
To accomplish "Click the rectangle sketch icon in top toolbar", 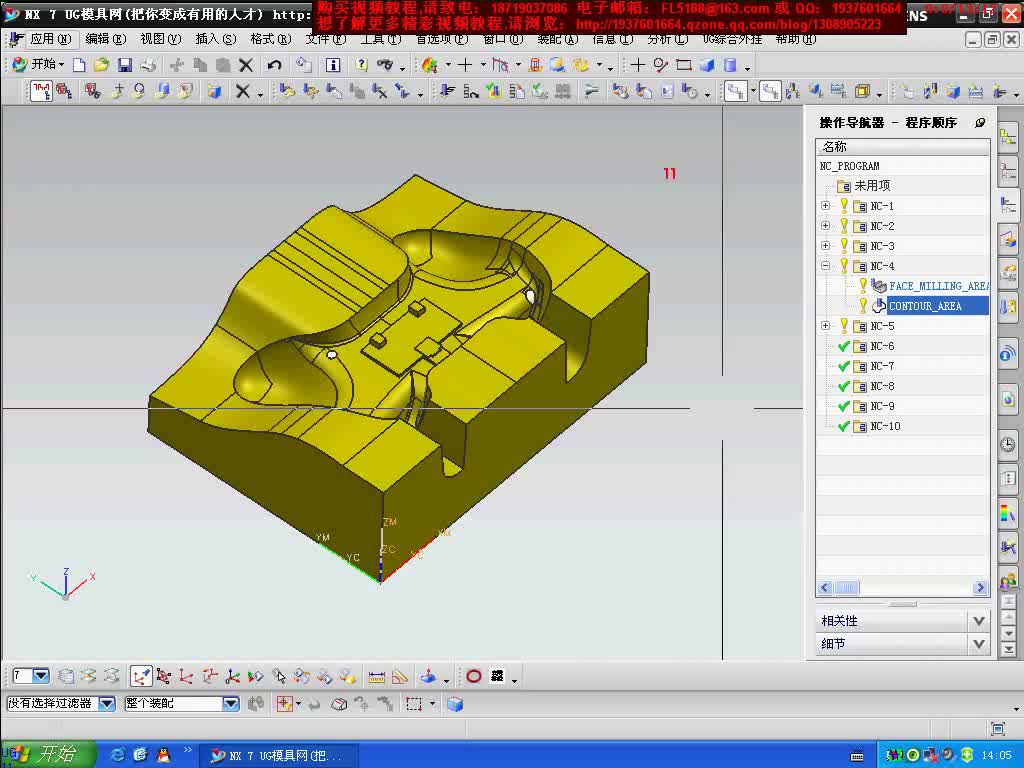I will point(684,65).
